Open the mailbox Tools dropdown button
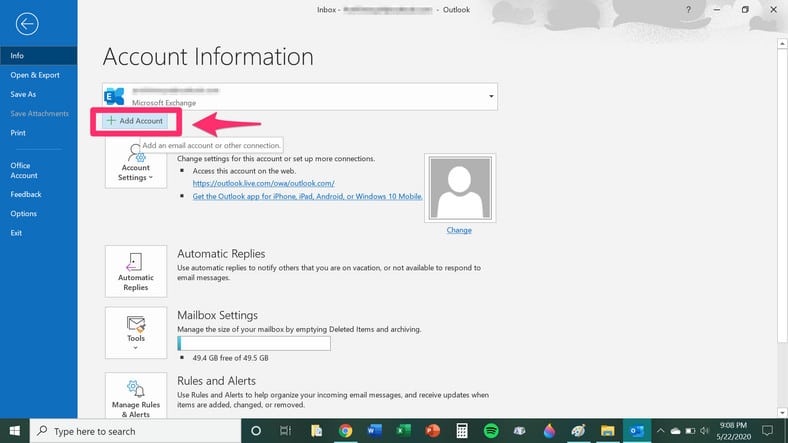 (136, 333)
